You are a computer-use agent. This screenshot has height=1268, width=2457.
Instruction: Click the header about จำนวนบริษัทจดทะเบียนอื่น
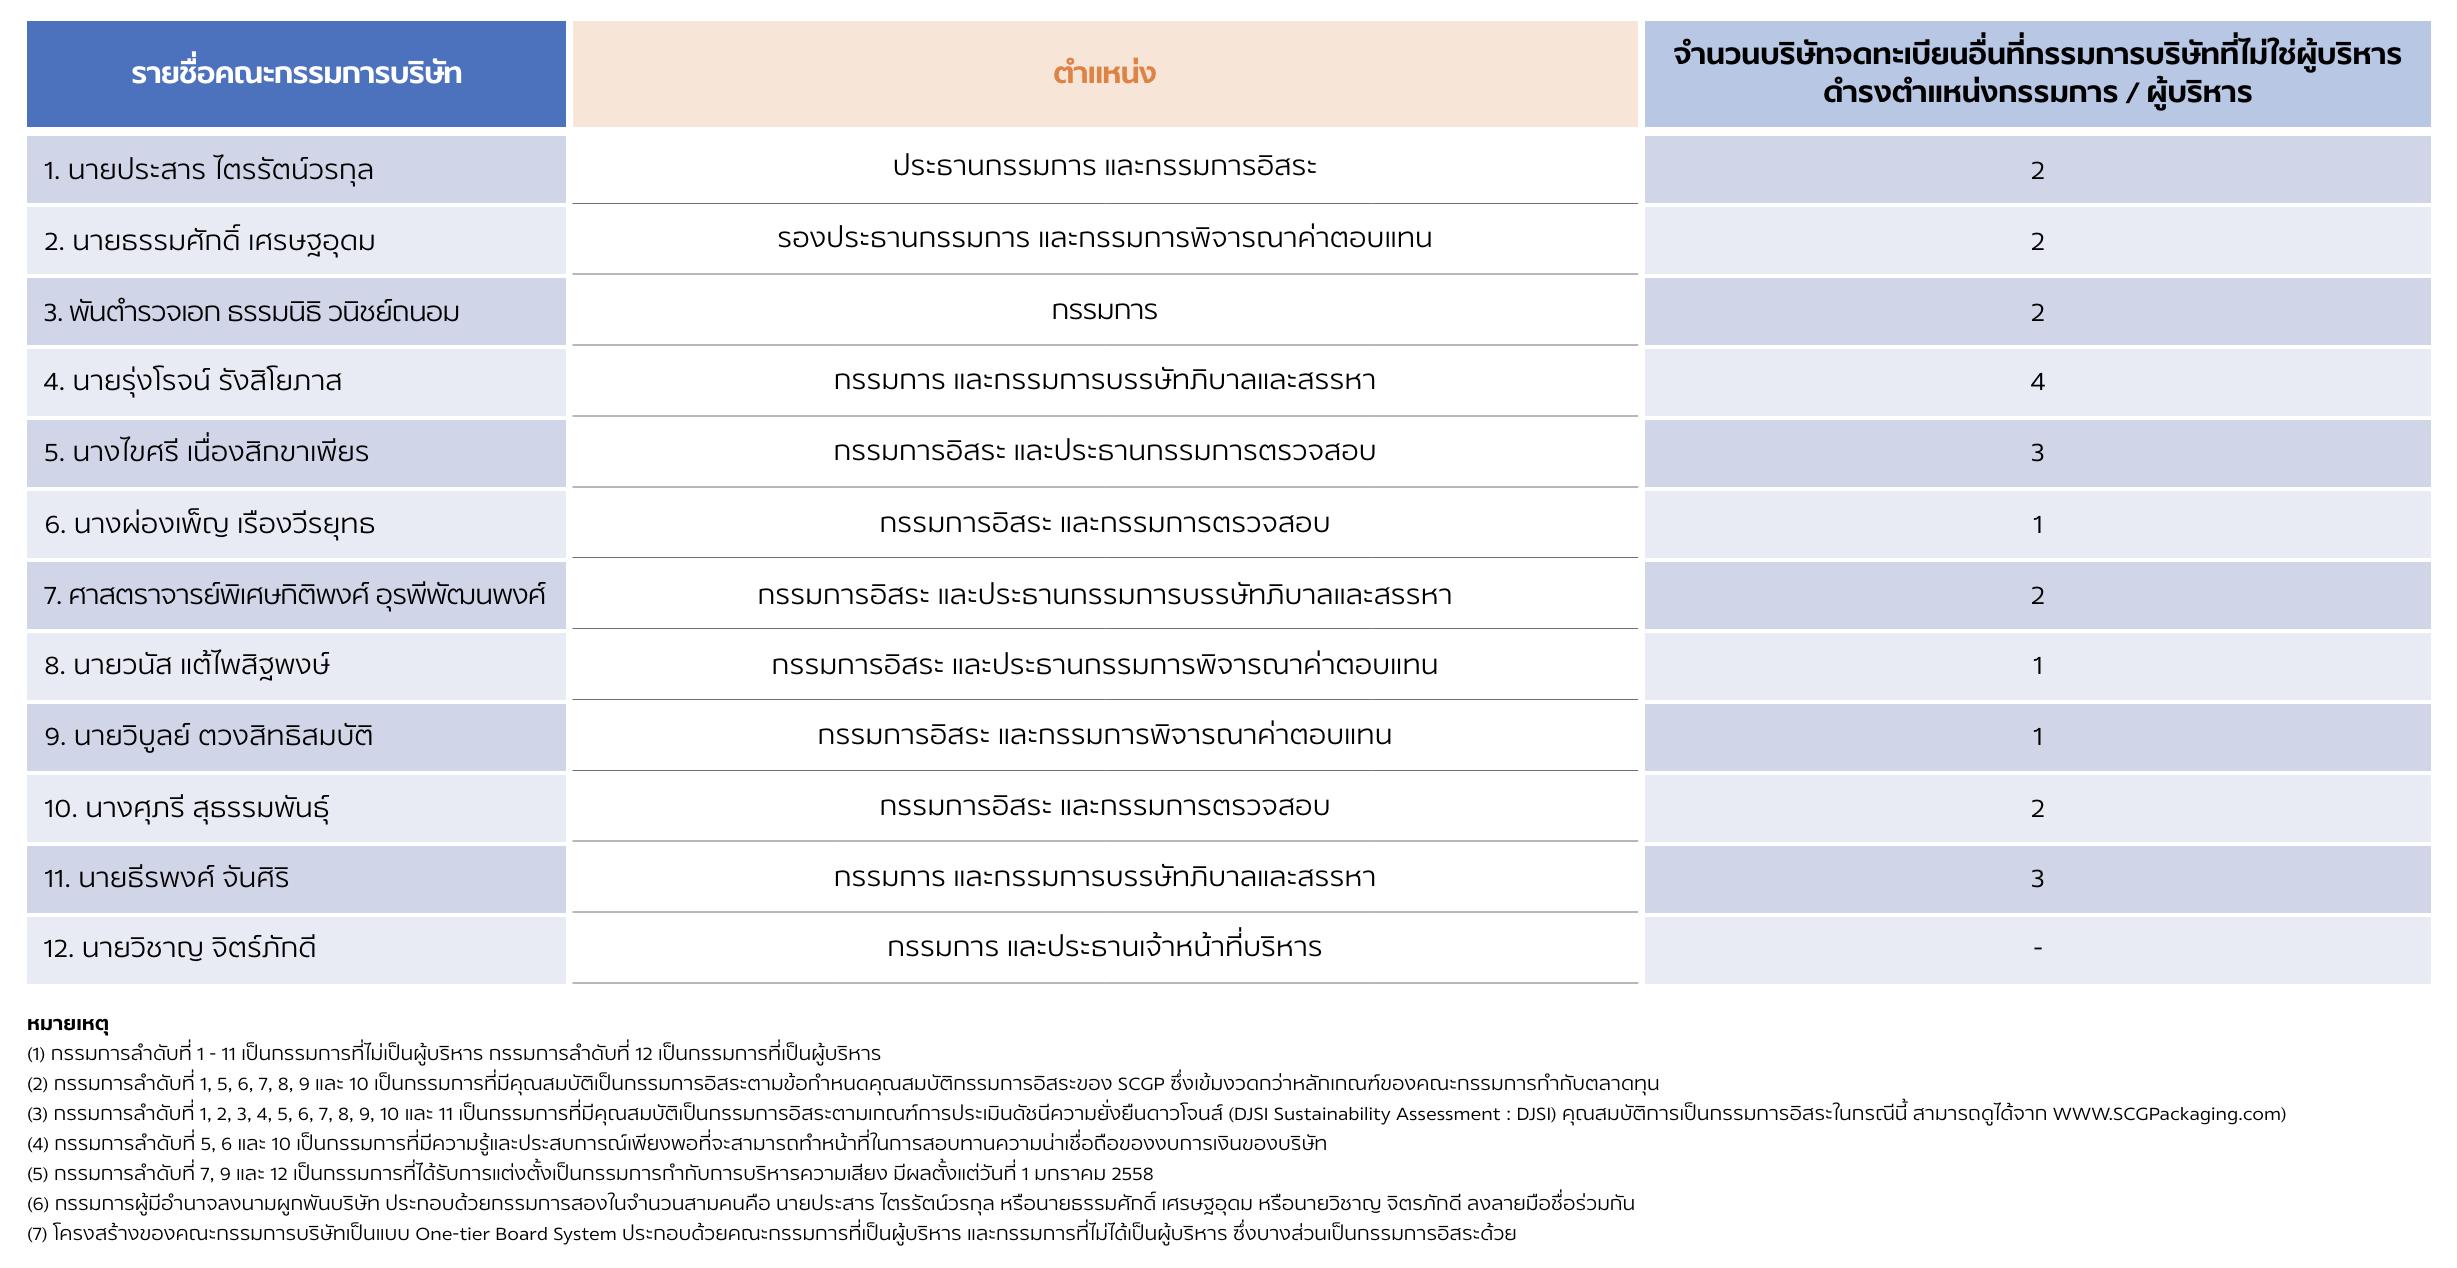[x=2037, y=74]
